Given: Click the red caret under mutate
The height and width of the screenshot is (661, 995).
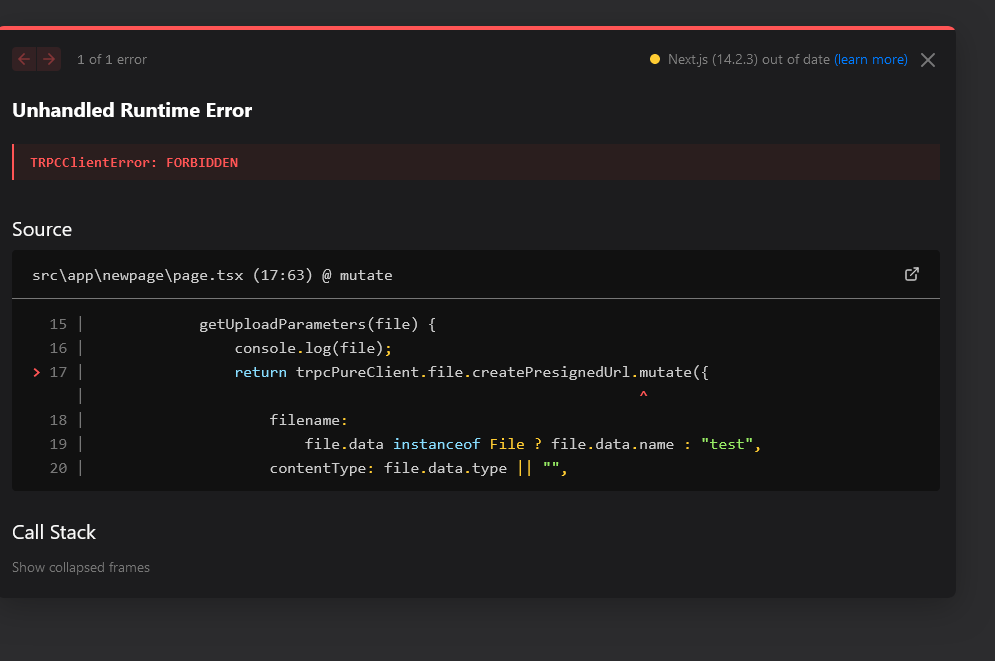Looking at the screenshot, I should (x=644, y=396).
